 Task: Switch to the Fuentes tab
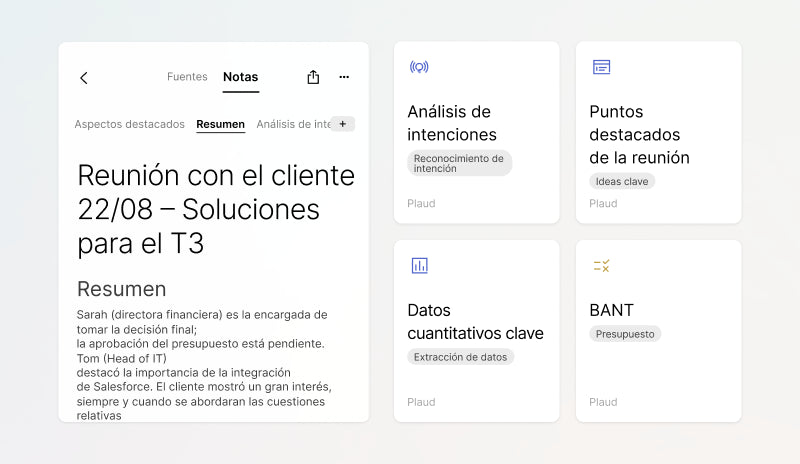click(187, 77)
